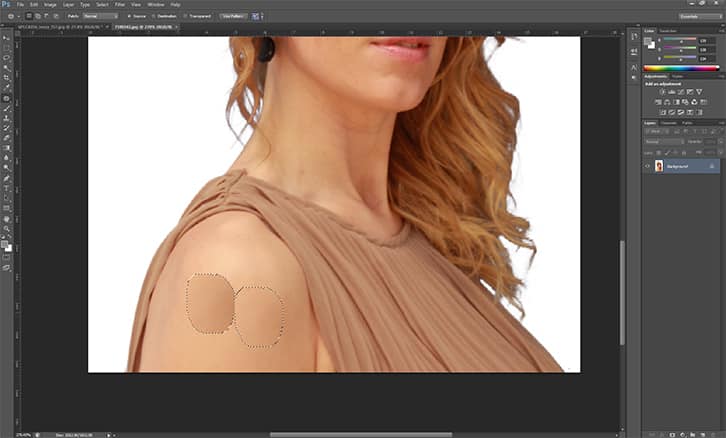Toggle lock image pixels in the Layers panel
Screen dimensions: 726x438
click(x=667, y=152)
